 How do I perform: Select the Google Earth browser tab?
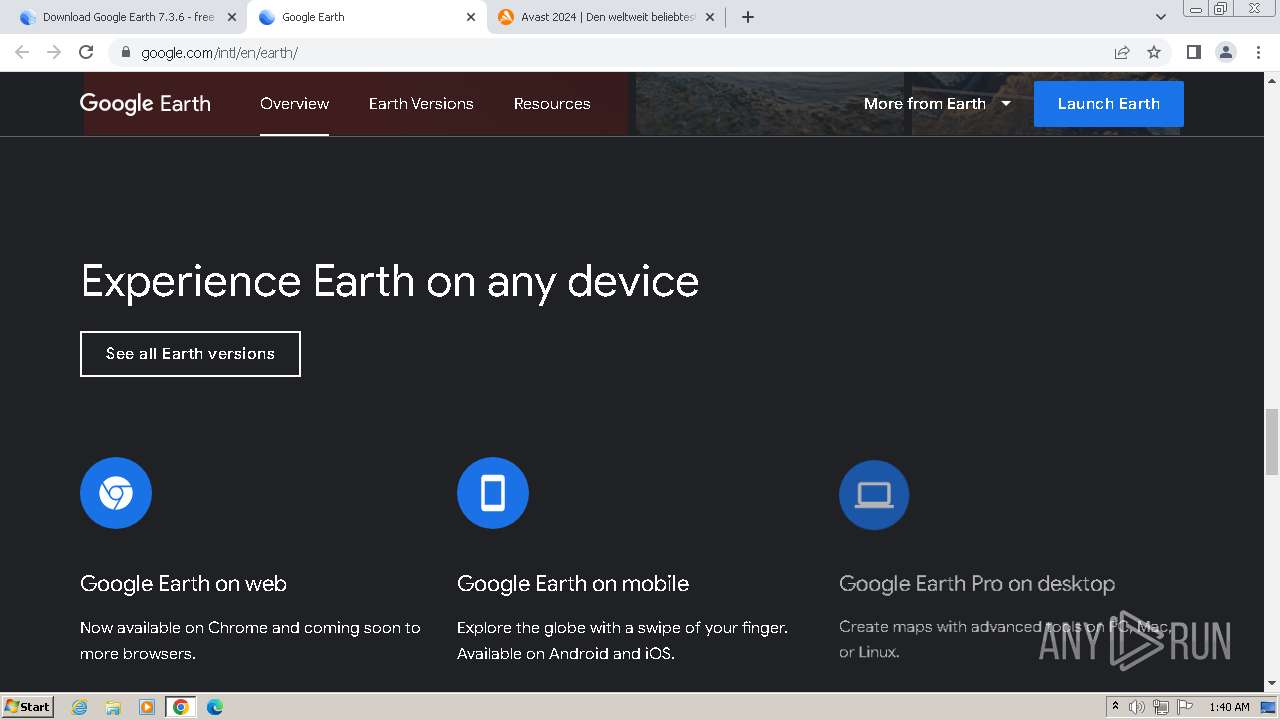pyautogui.click(x=366, y=17)
